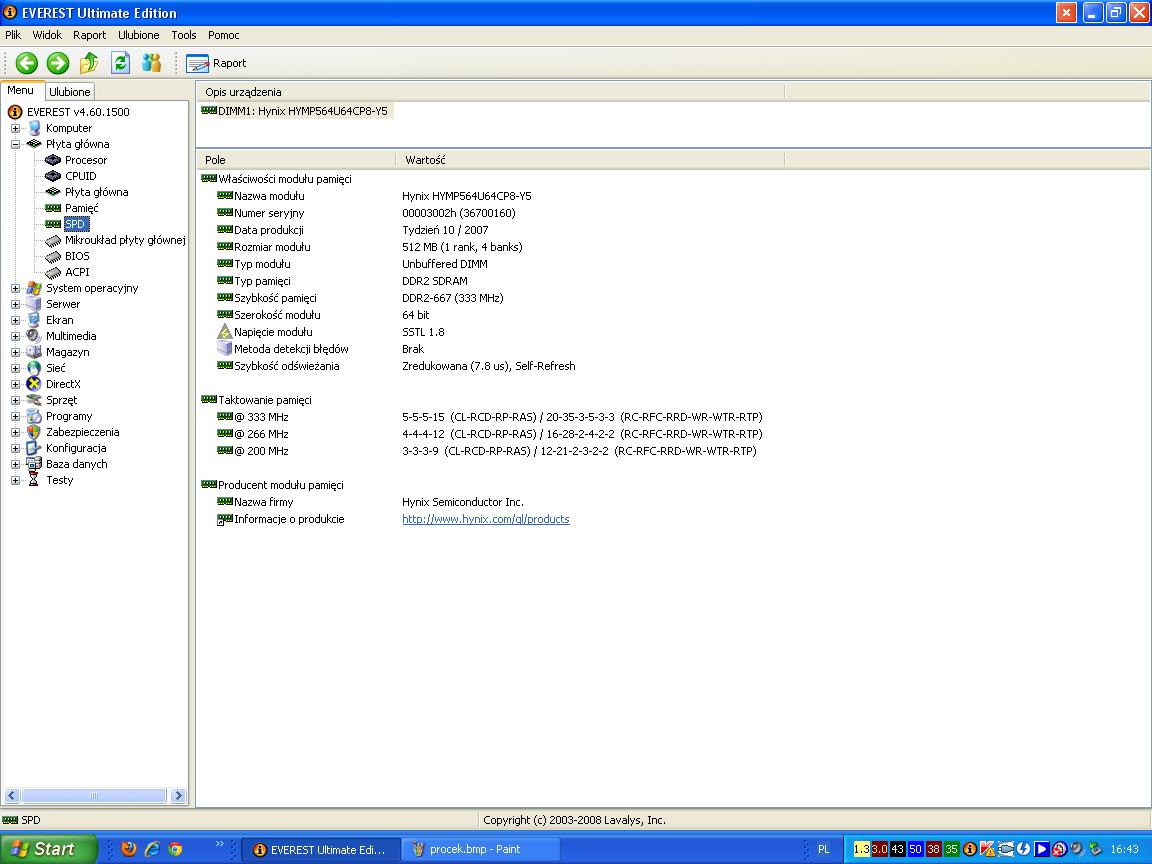The width and height of the screenshot is (1152, 864).
Task: Expand the Ekran tree node
Action: pyautogui.click(x=15, y=320)
